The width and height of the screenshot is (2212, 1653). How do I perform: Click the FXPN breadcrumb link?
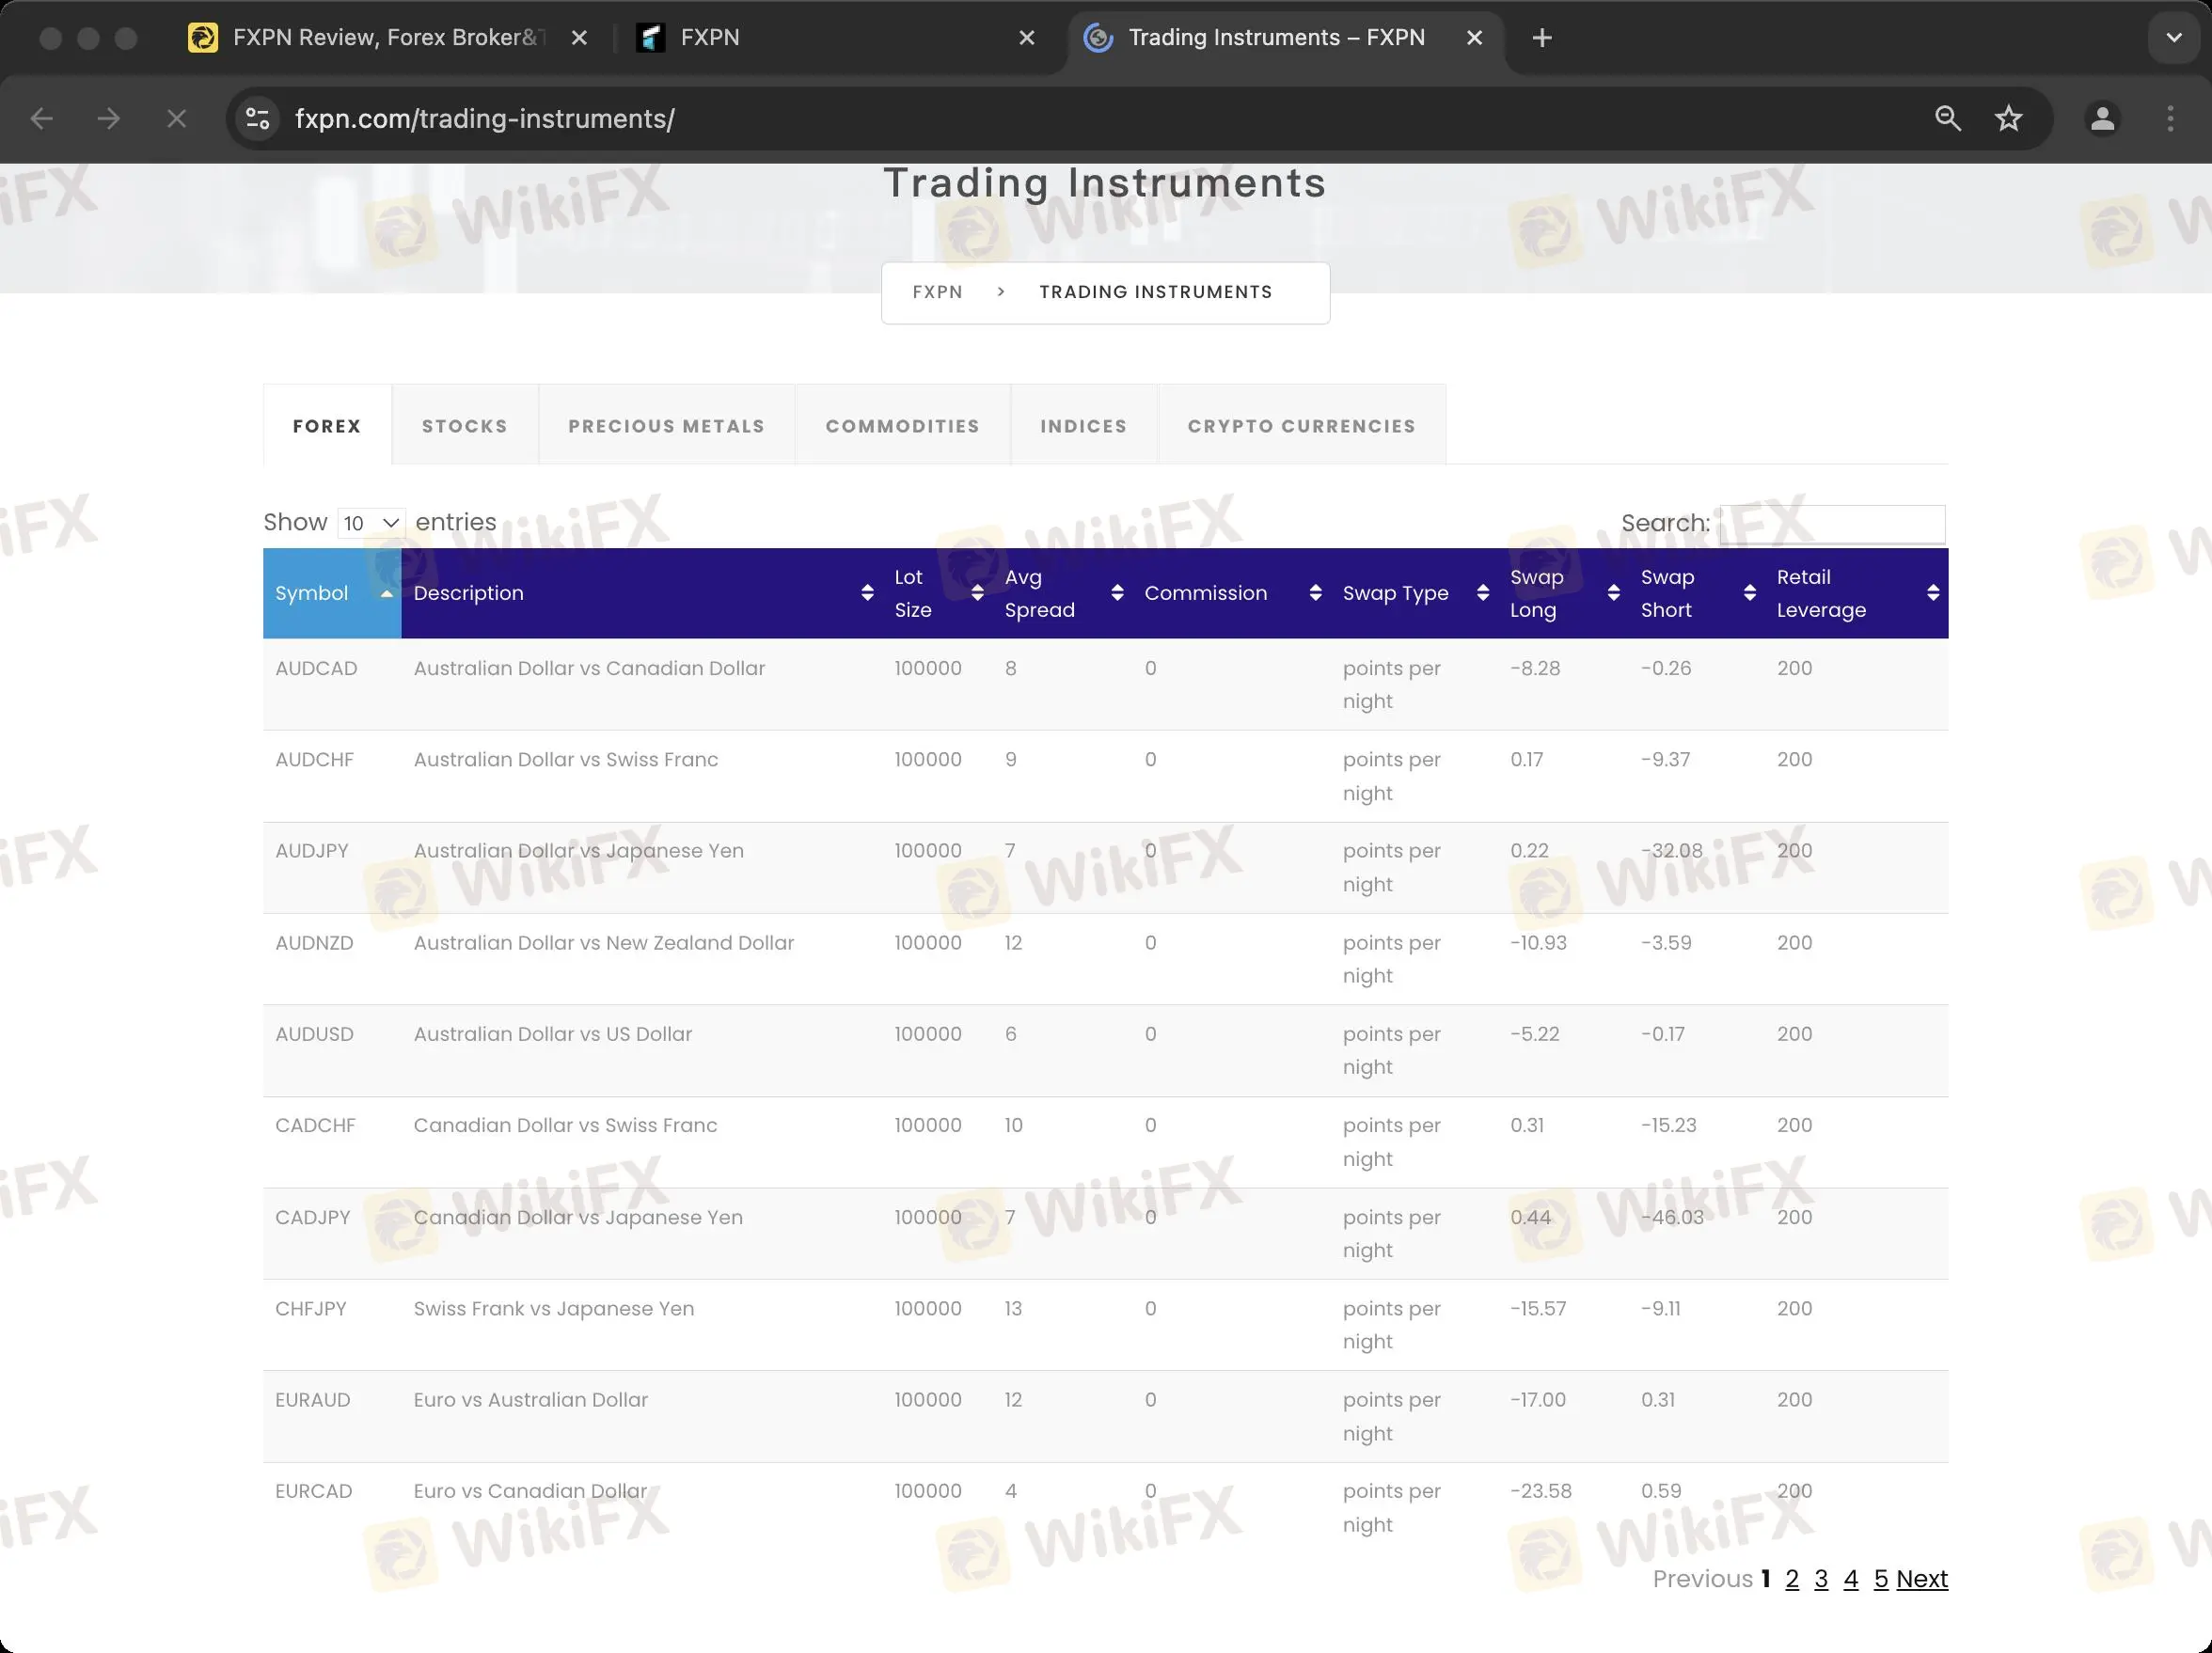tap(938, 290)
